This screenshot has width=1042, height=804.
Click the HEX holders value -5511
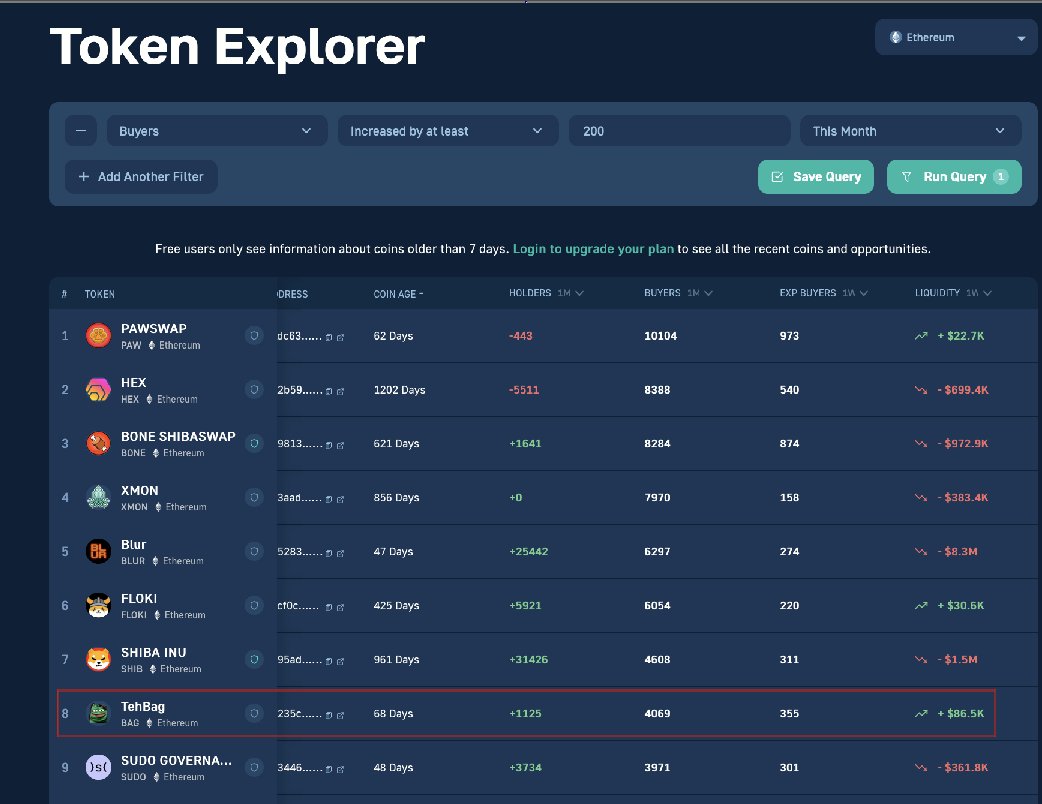pos(524,389)
